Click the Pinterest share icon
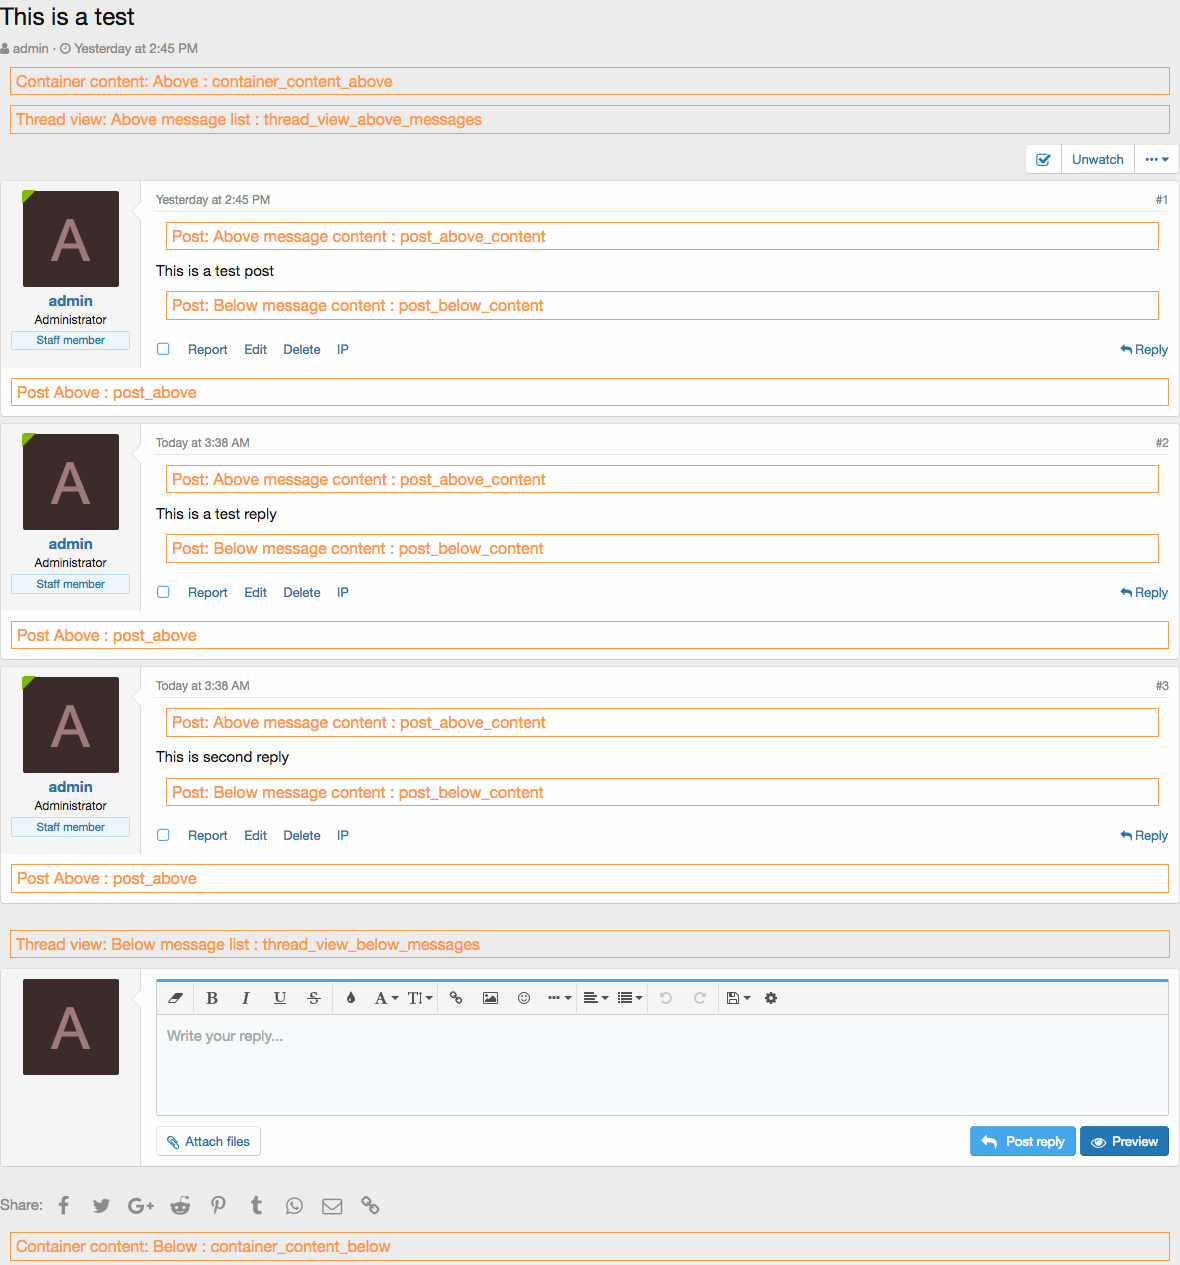The height and width of the screenshot is (1265, 1180). (x=218, y=1206)
